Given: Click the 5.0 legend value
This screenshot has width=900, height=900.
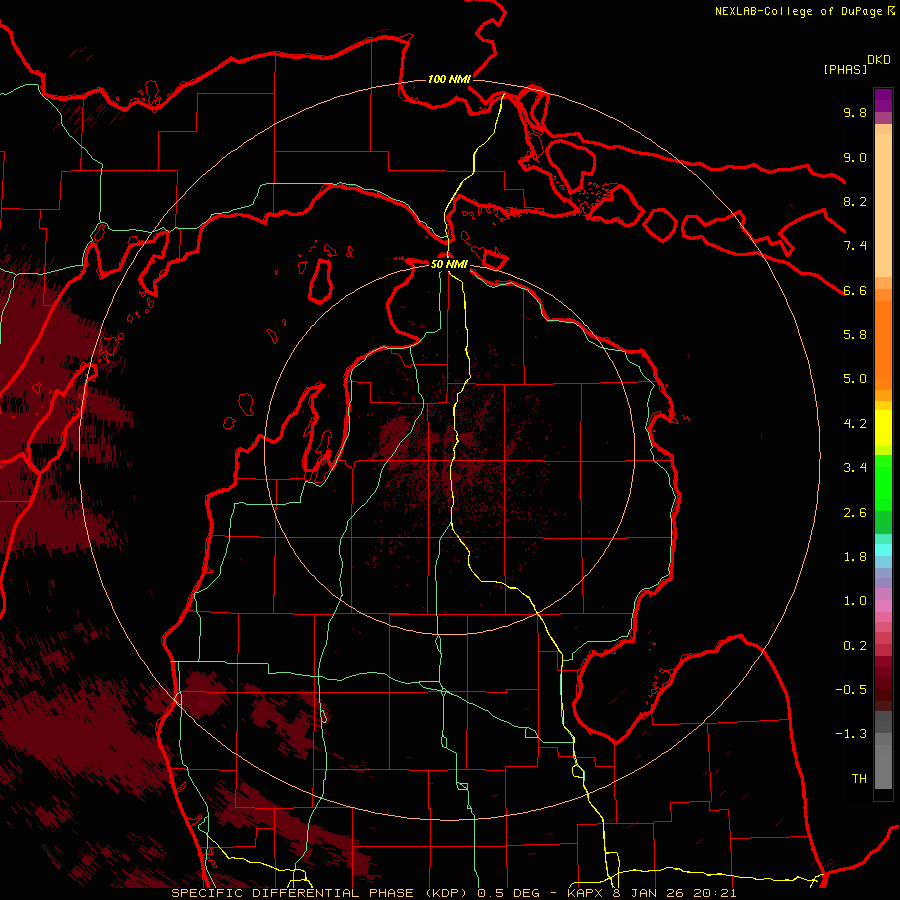Looking at the screenshot, I should tap(855, 379).
